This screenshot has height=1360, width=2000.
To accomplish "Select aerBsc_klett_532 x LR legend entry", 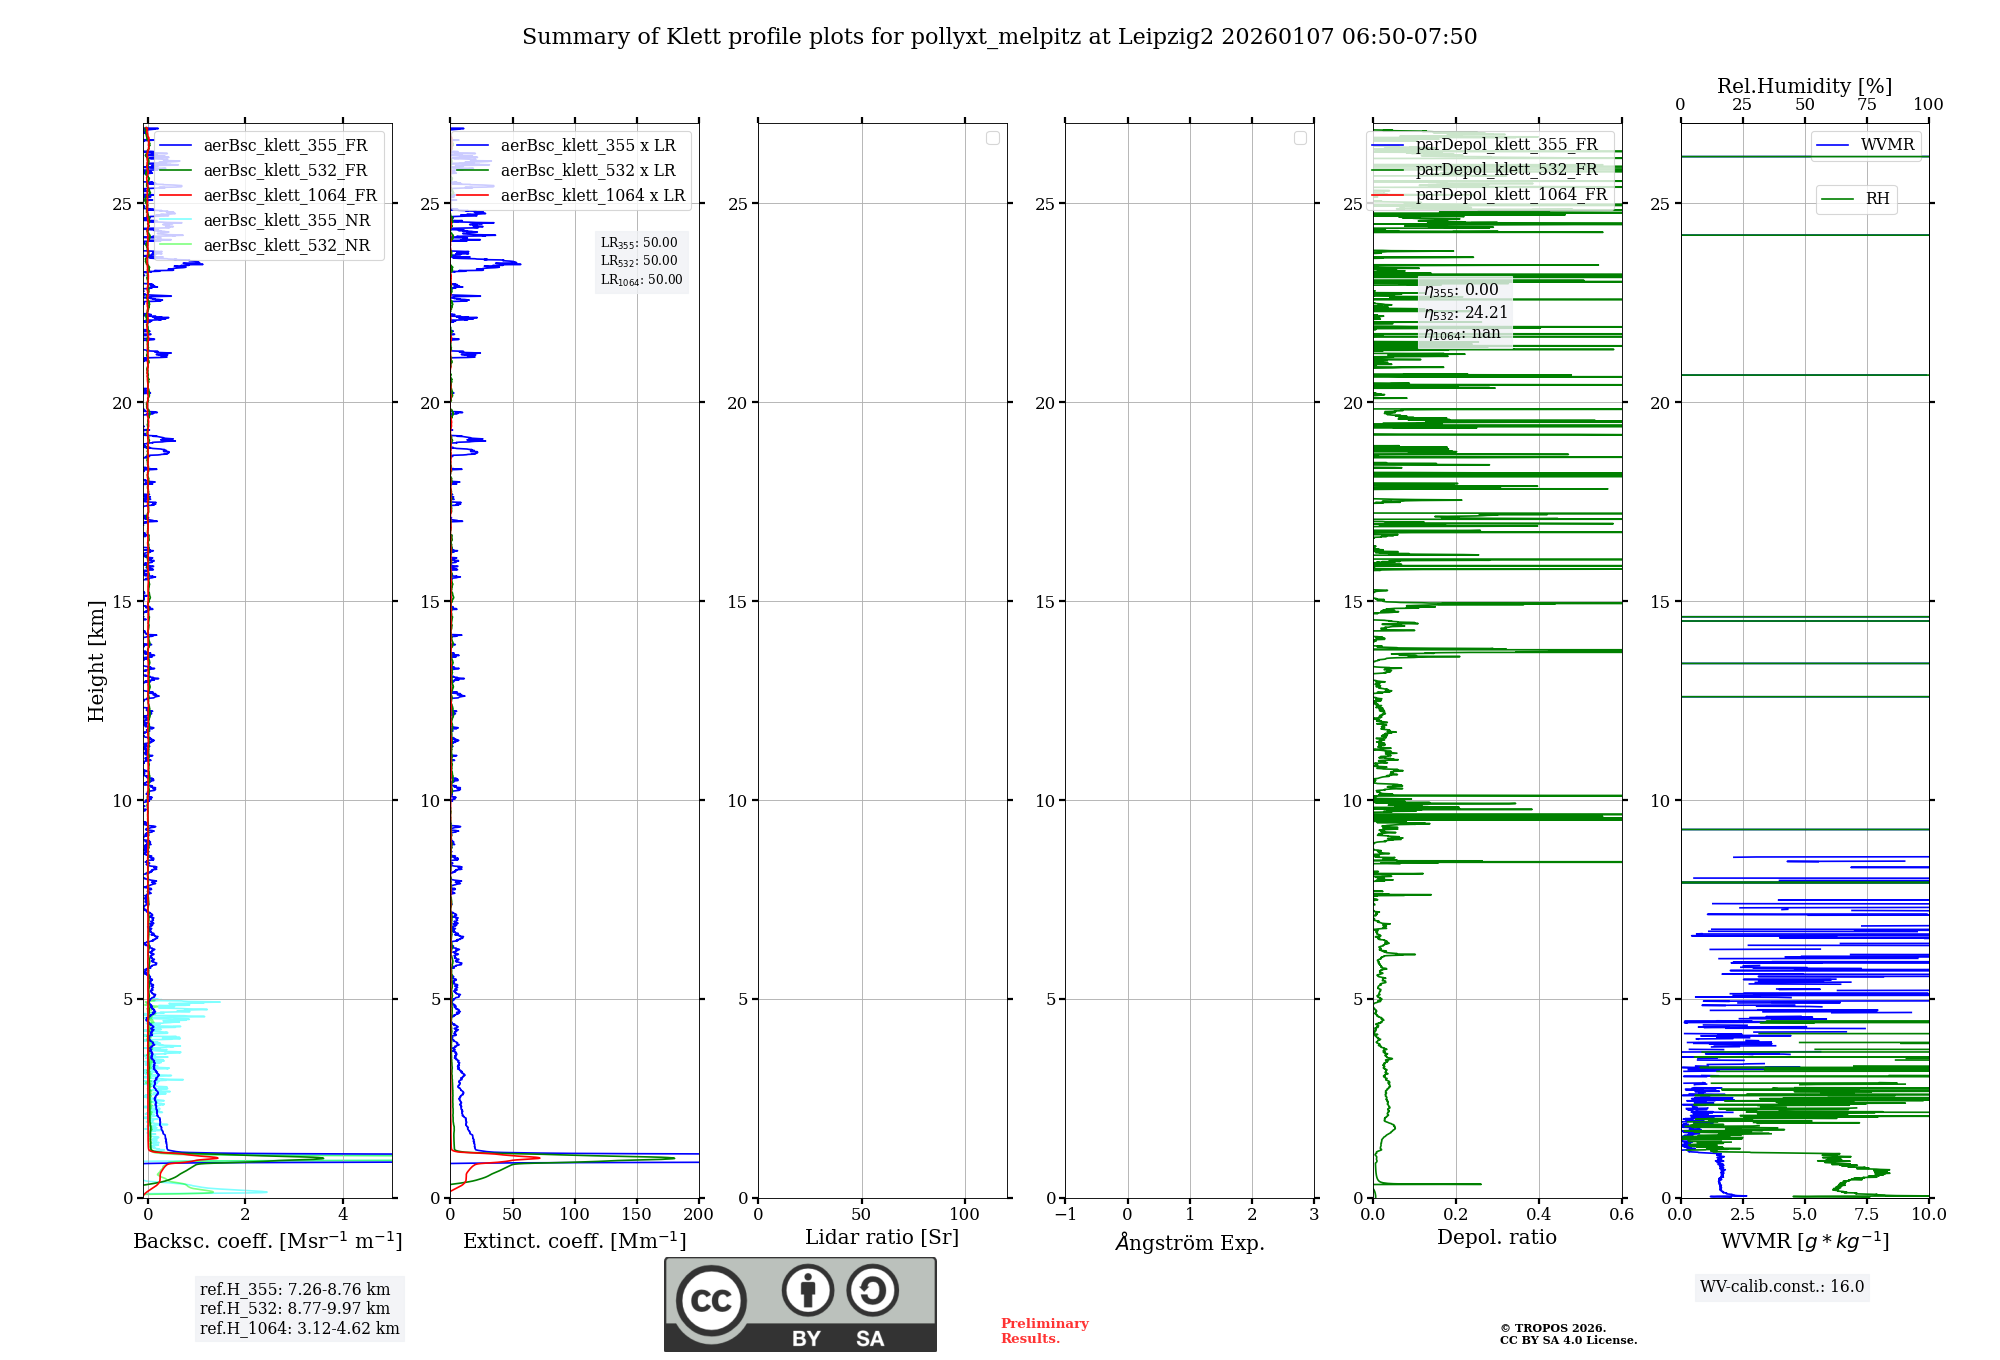I will tap(587, 171).
